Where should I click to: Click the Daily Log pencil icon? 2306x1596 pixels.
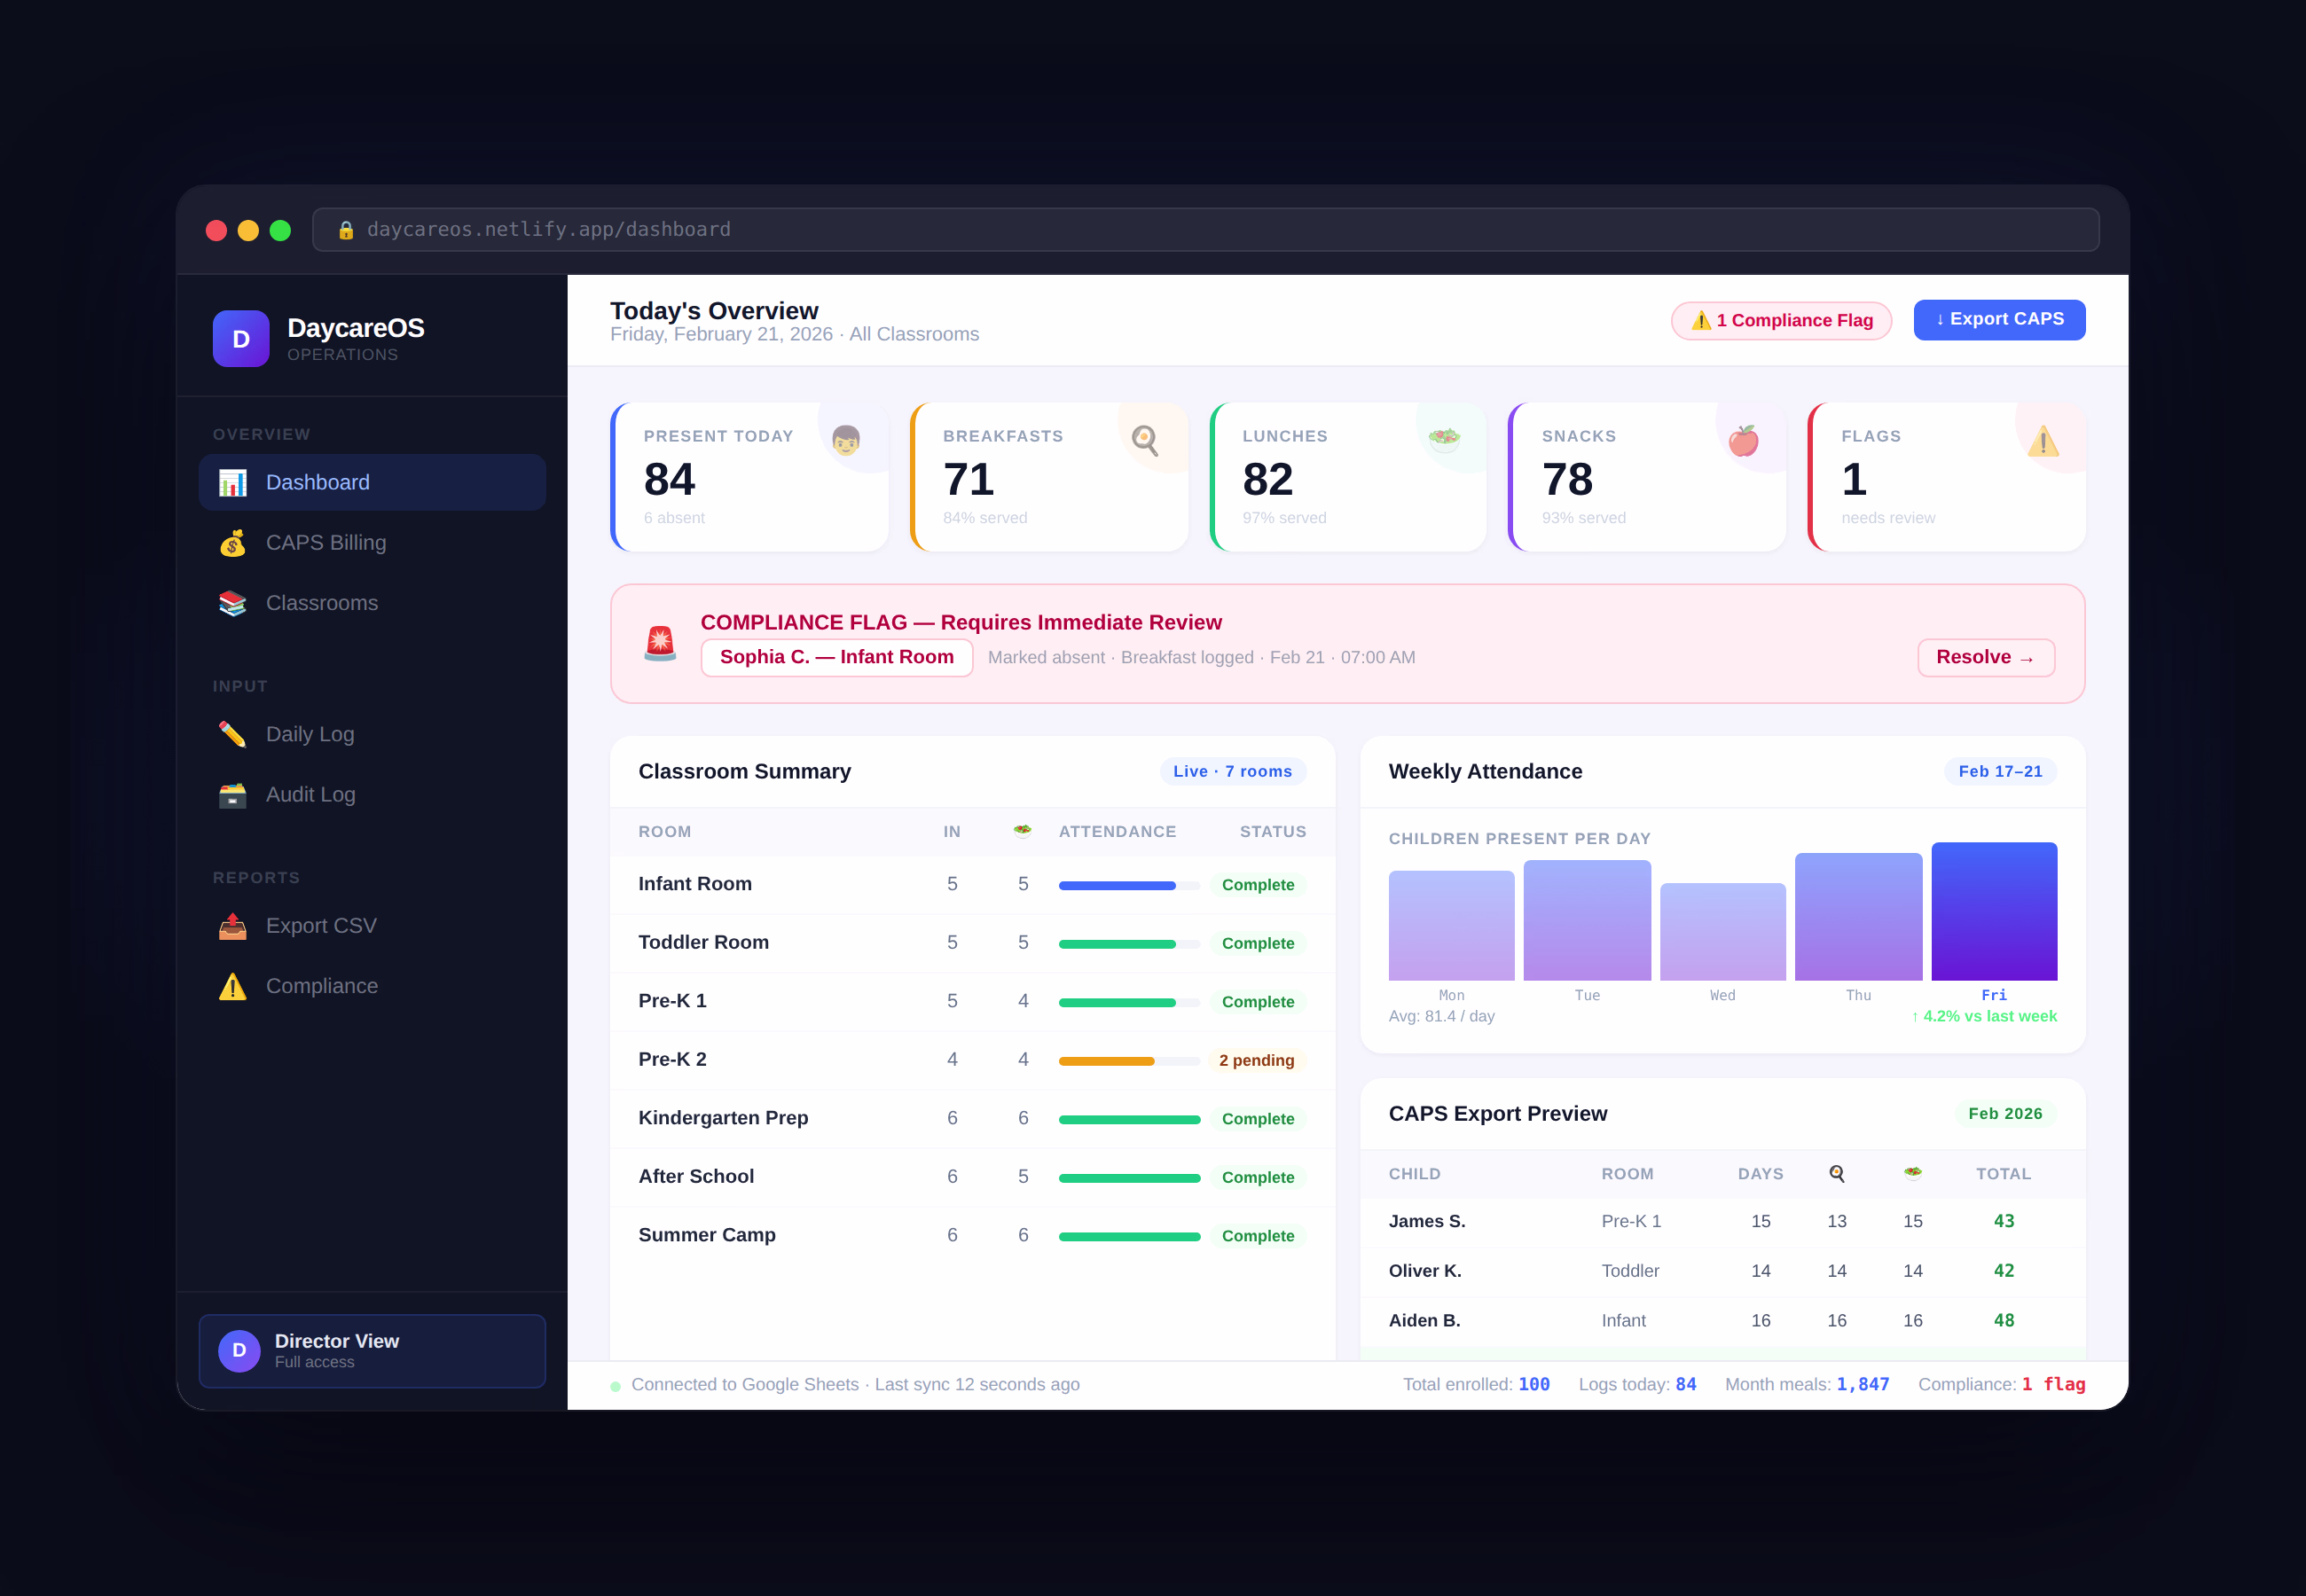232,734
